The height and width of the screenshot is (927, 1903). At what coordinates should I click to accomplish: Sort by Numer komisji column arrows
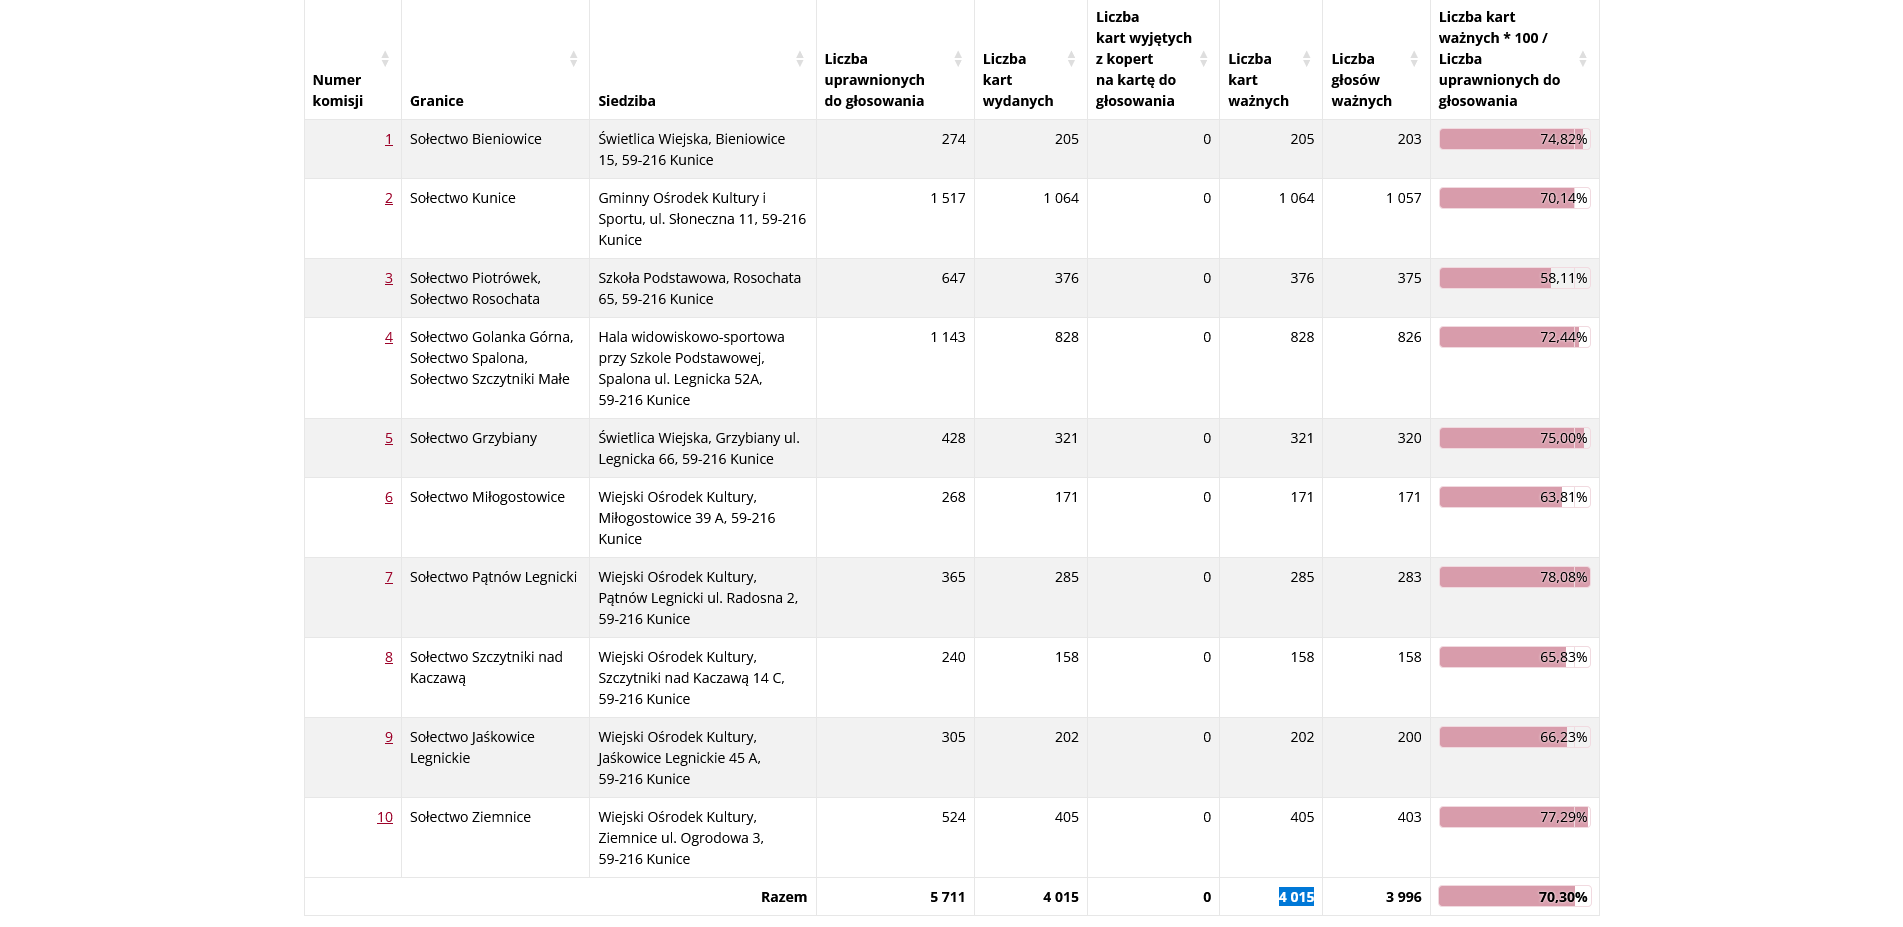coord(385,59)
